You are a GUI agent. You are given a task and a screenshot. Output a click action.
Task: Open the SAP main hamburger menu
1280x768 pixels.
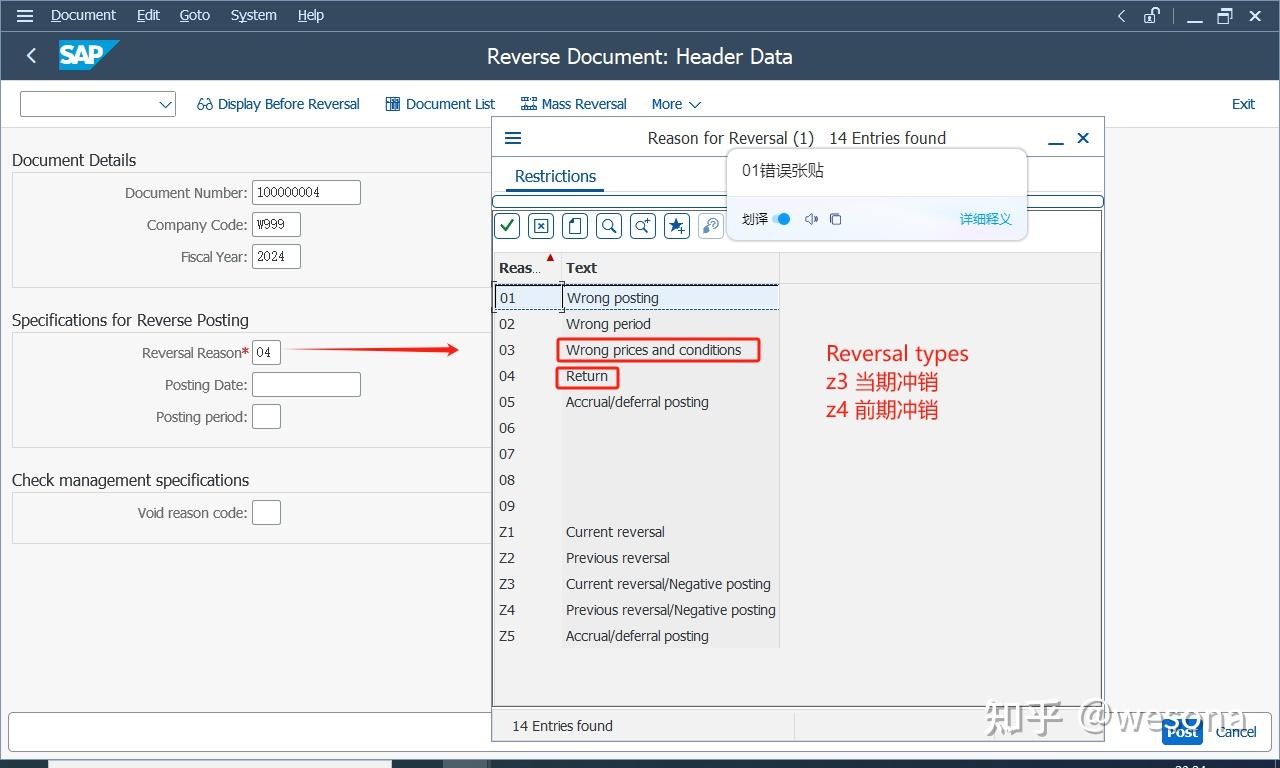25,15
